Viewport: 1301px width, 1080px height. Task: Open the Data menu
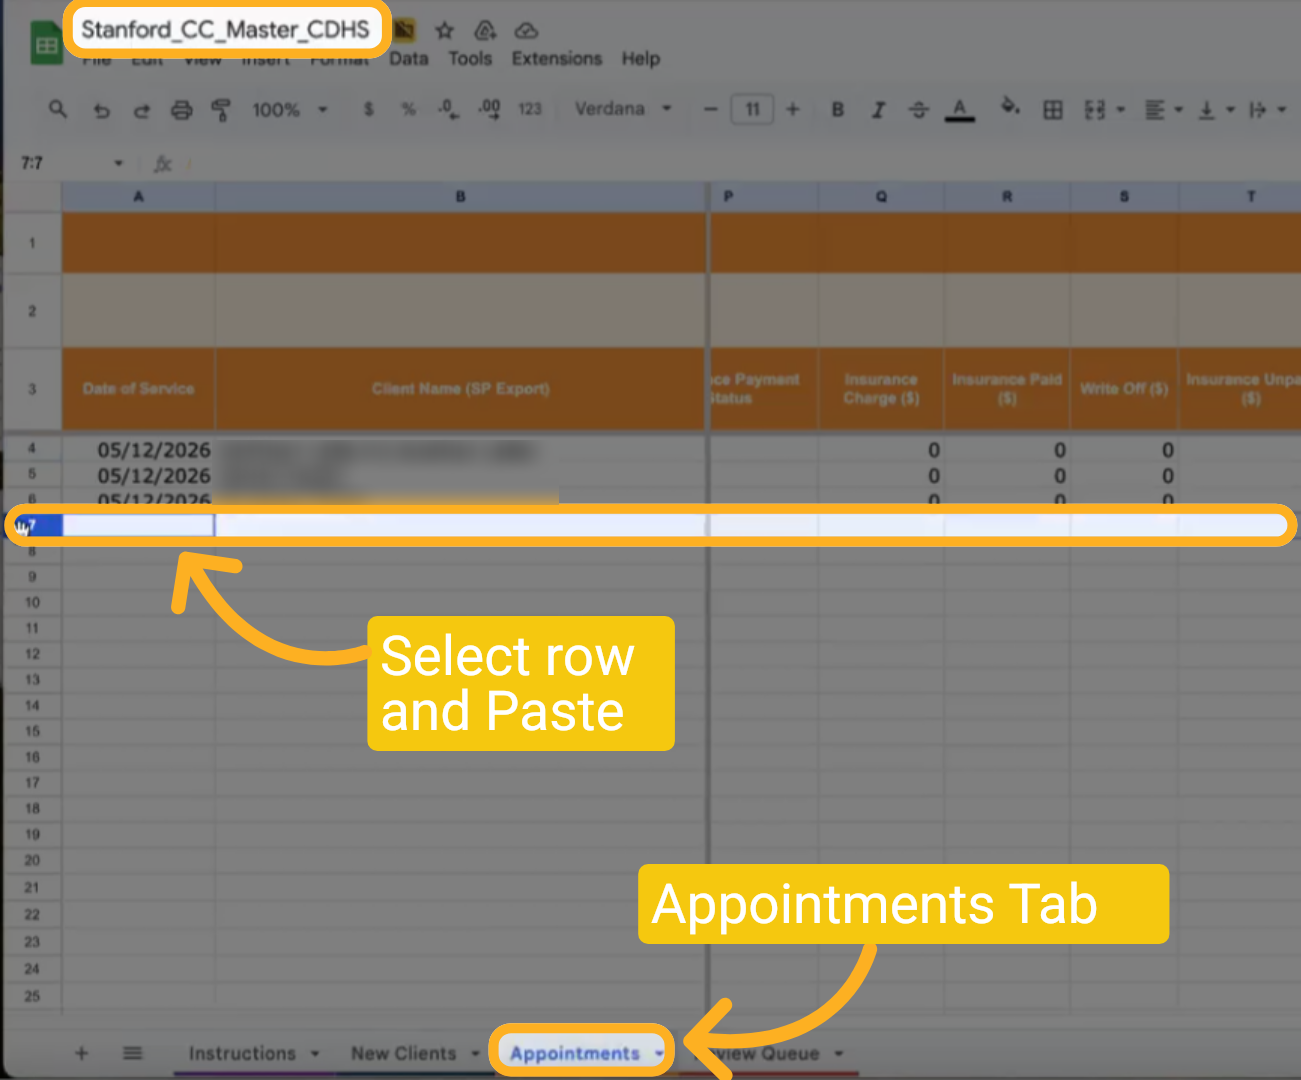point(409,59)
